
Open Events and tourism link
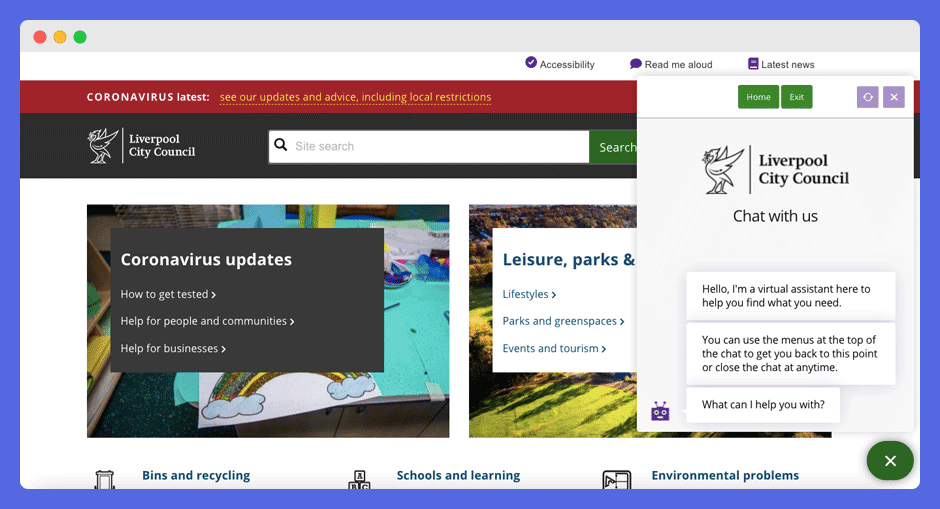coord(555,348)
